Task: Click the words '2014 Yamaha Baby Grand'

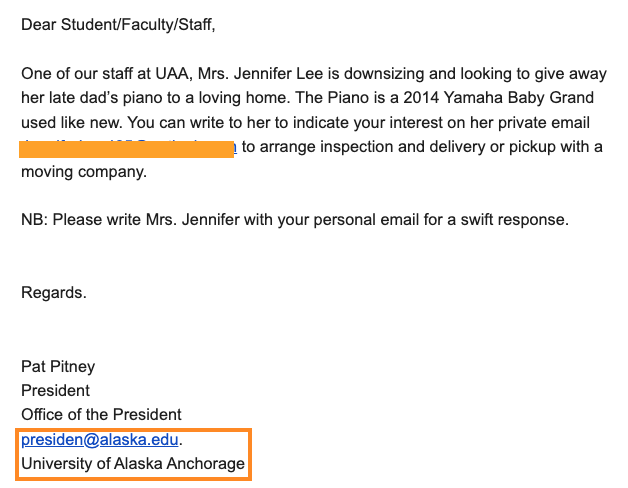Action: tap(499, 98)
